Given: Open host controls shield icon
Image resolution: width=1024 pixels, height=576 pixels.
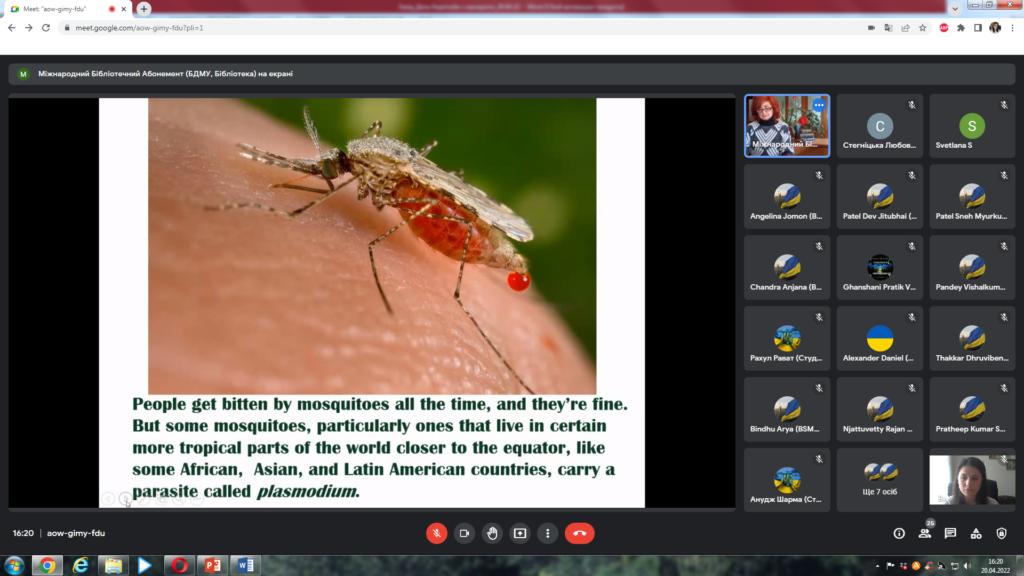Looking at the screenshot, I should pos(1001,533).
